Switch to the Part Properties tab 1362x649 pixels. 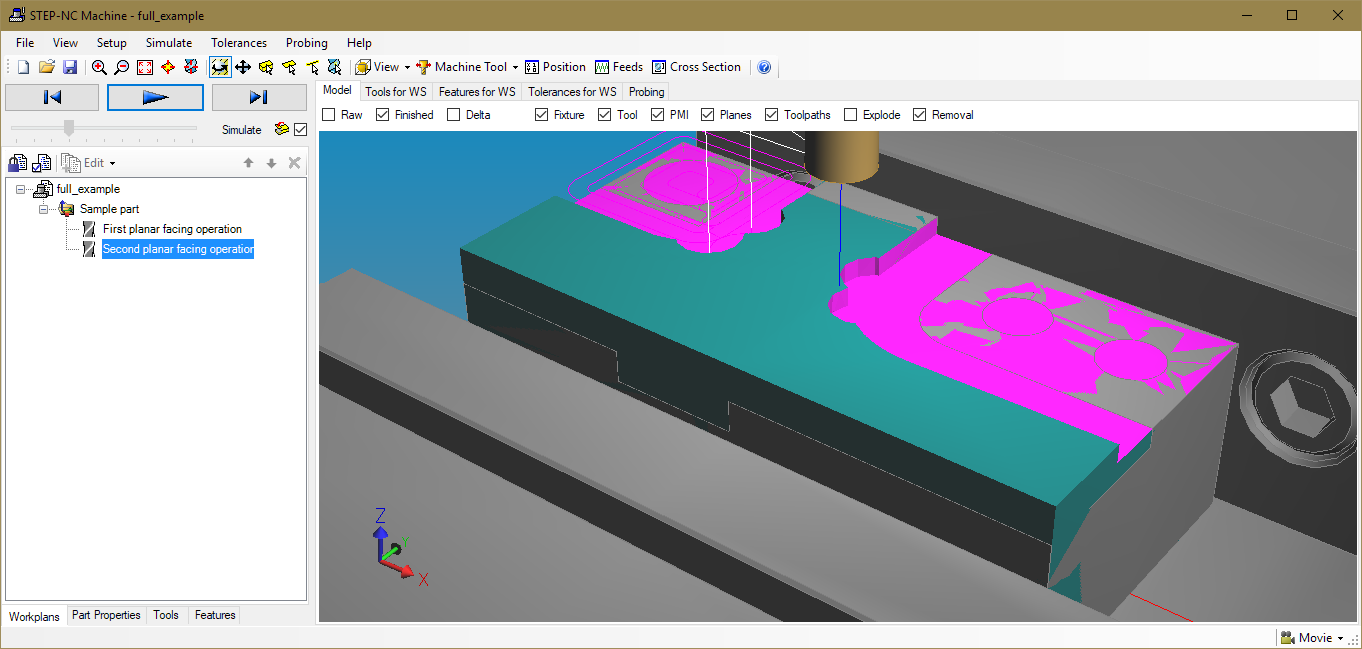point(107,615)
